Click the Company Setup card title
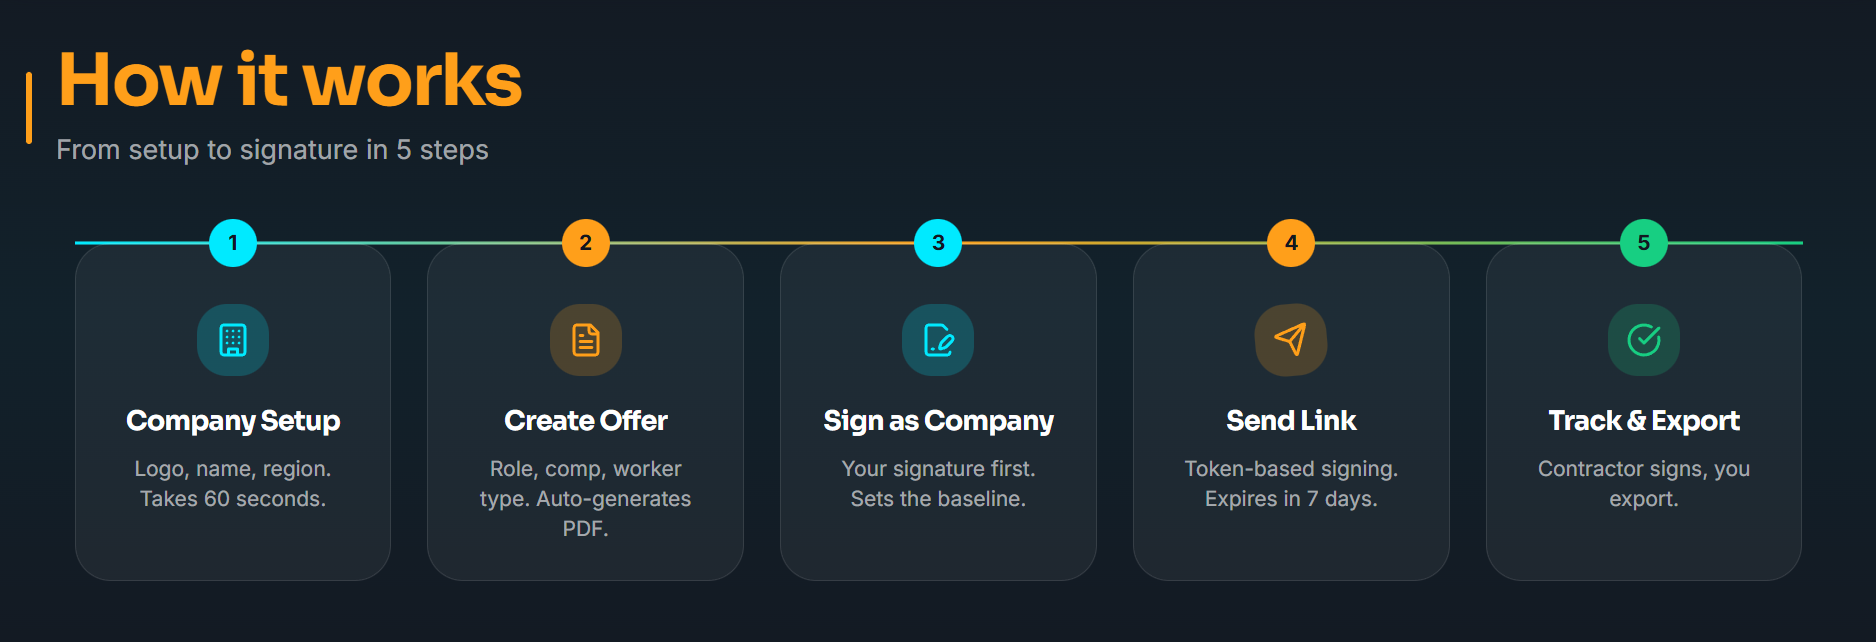Screen dimensions: 1876x642 (x=233, y=421)
